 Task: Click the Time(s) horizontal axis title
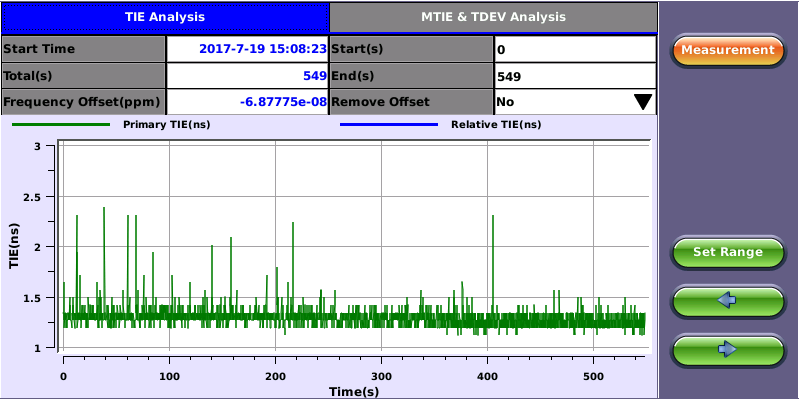(354, 392)
